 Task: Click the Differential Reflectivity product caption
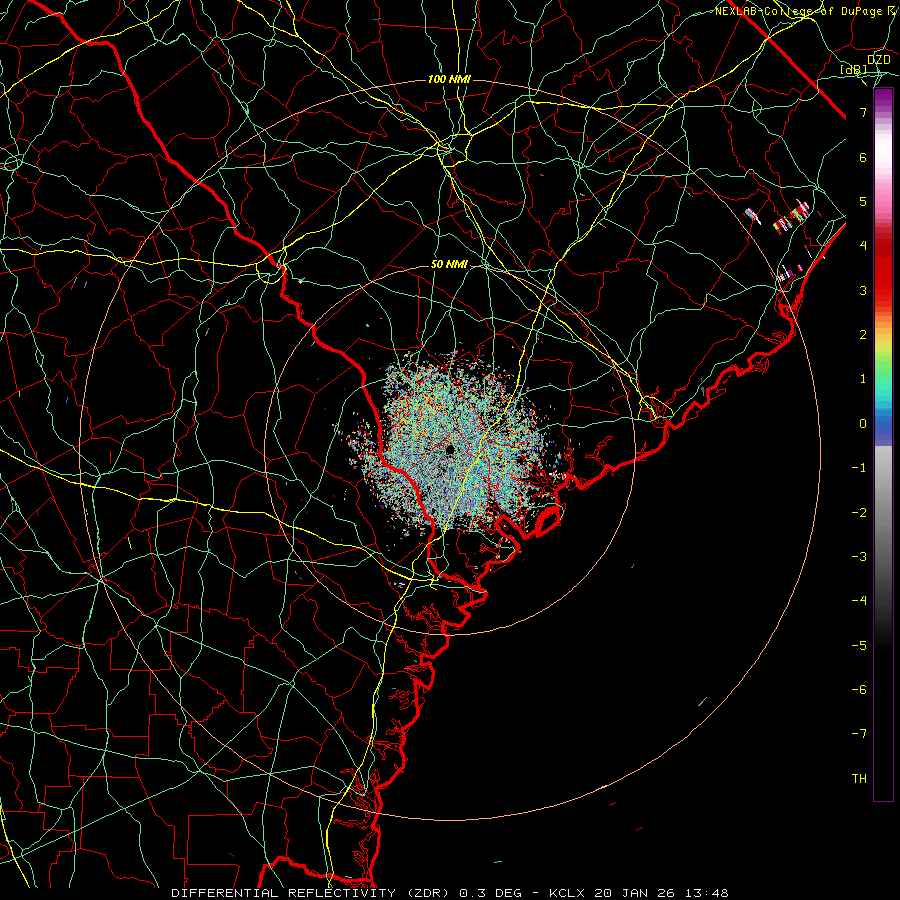[x=450, y=893]
